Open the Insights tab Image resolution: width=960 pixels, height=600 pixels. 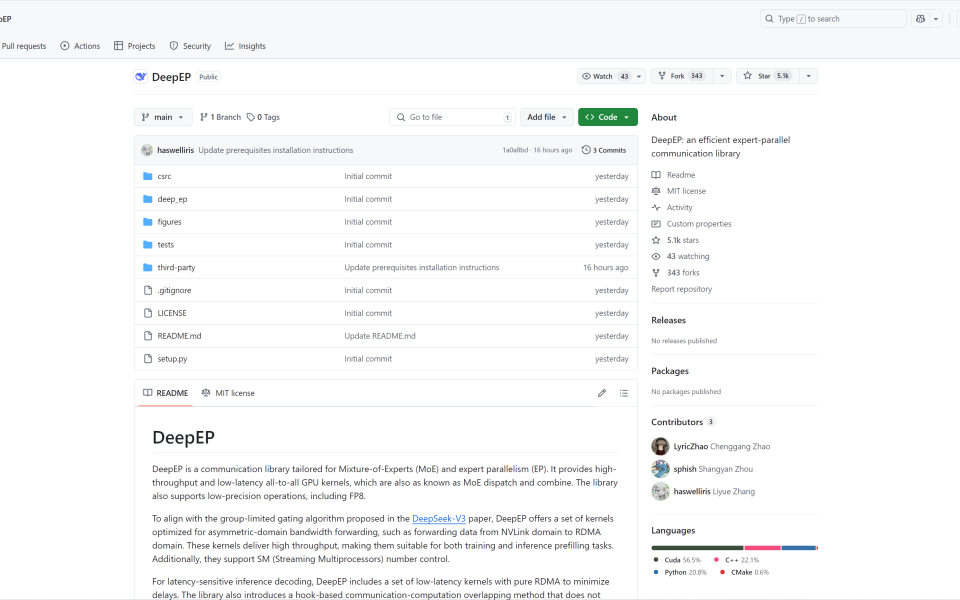click(x=245, y=46)
